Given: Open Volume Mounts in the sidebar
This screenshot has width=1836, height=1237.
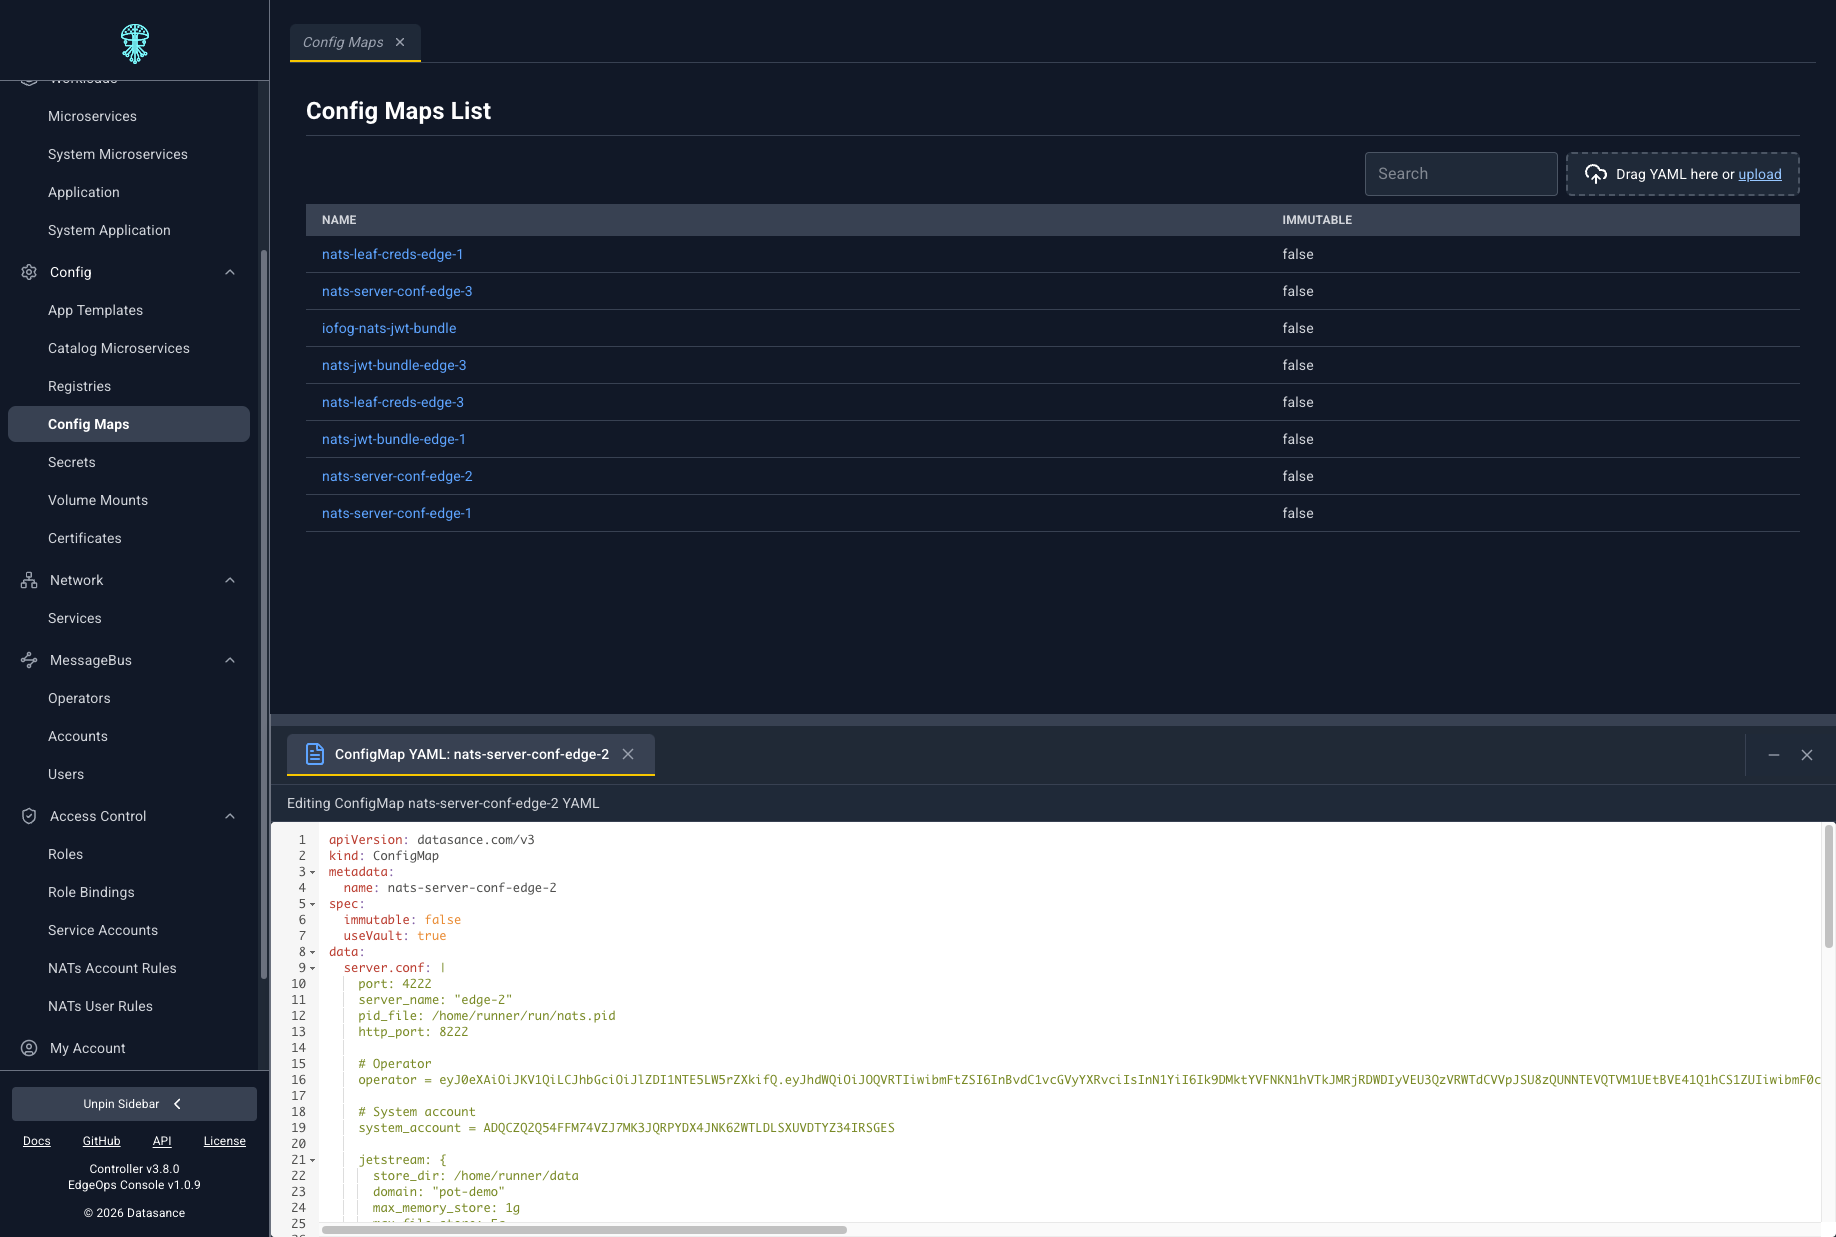Looking at the screenshot, I should 98,500.
